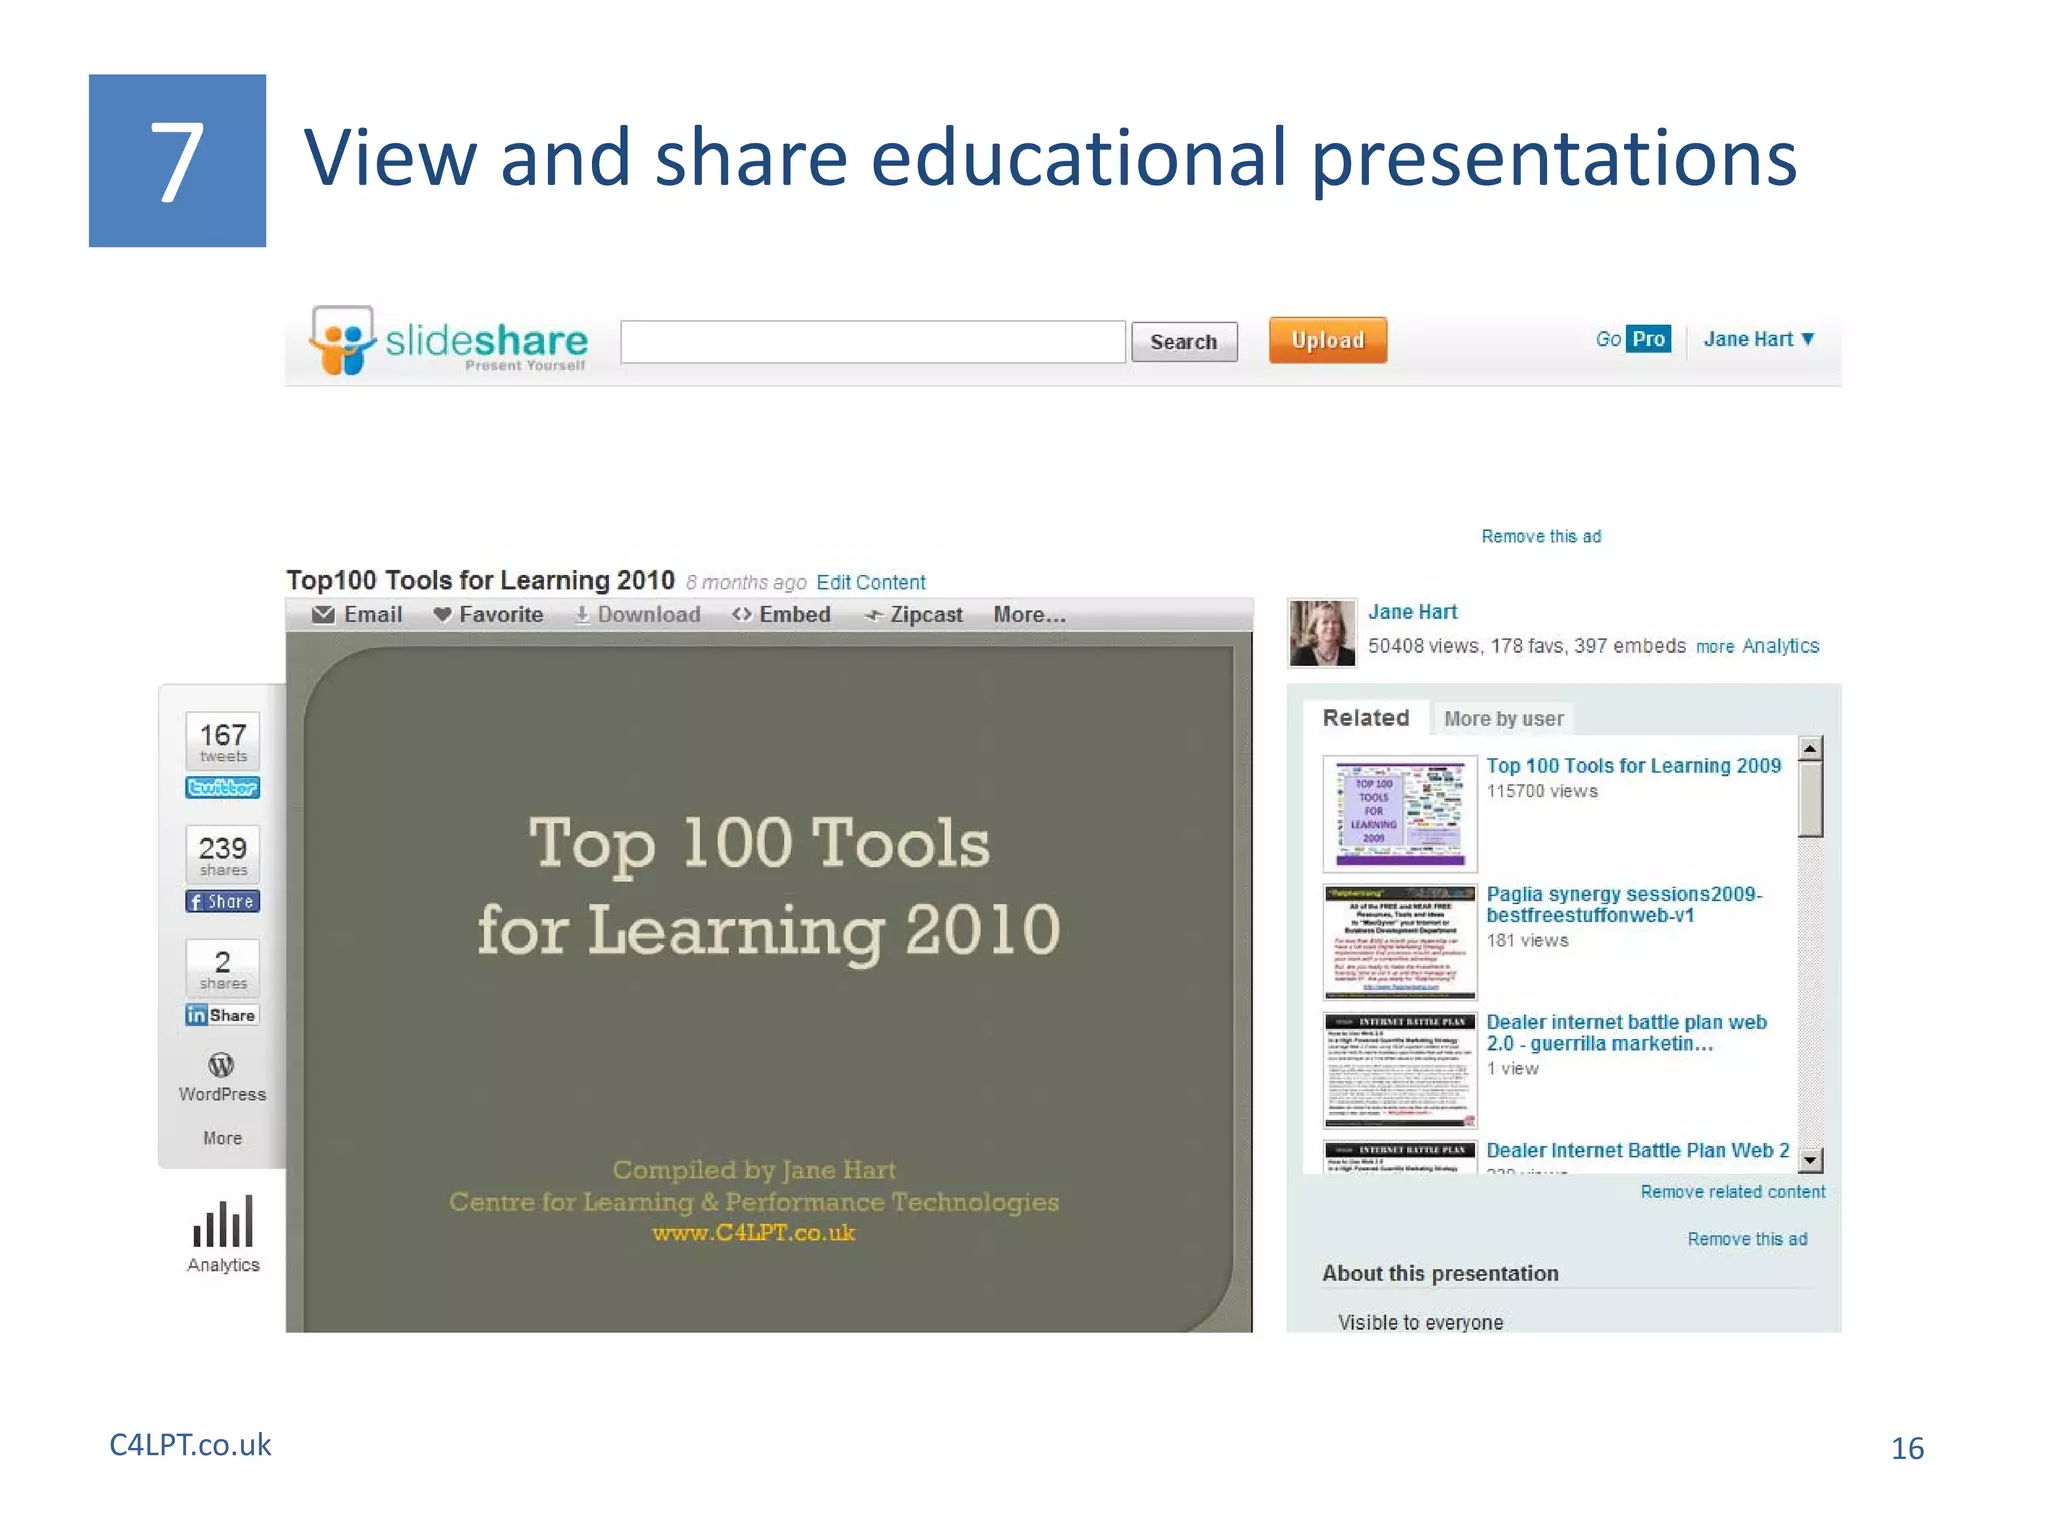Open Dealer Internet Battle Plan Web 2 link
Viewport: 2048px width, 1536px height.
[1638, 1150]
